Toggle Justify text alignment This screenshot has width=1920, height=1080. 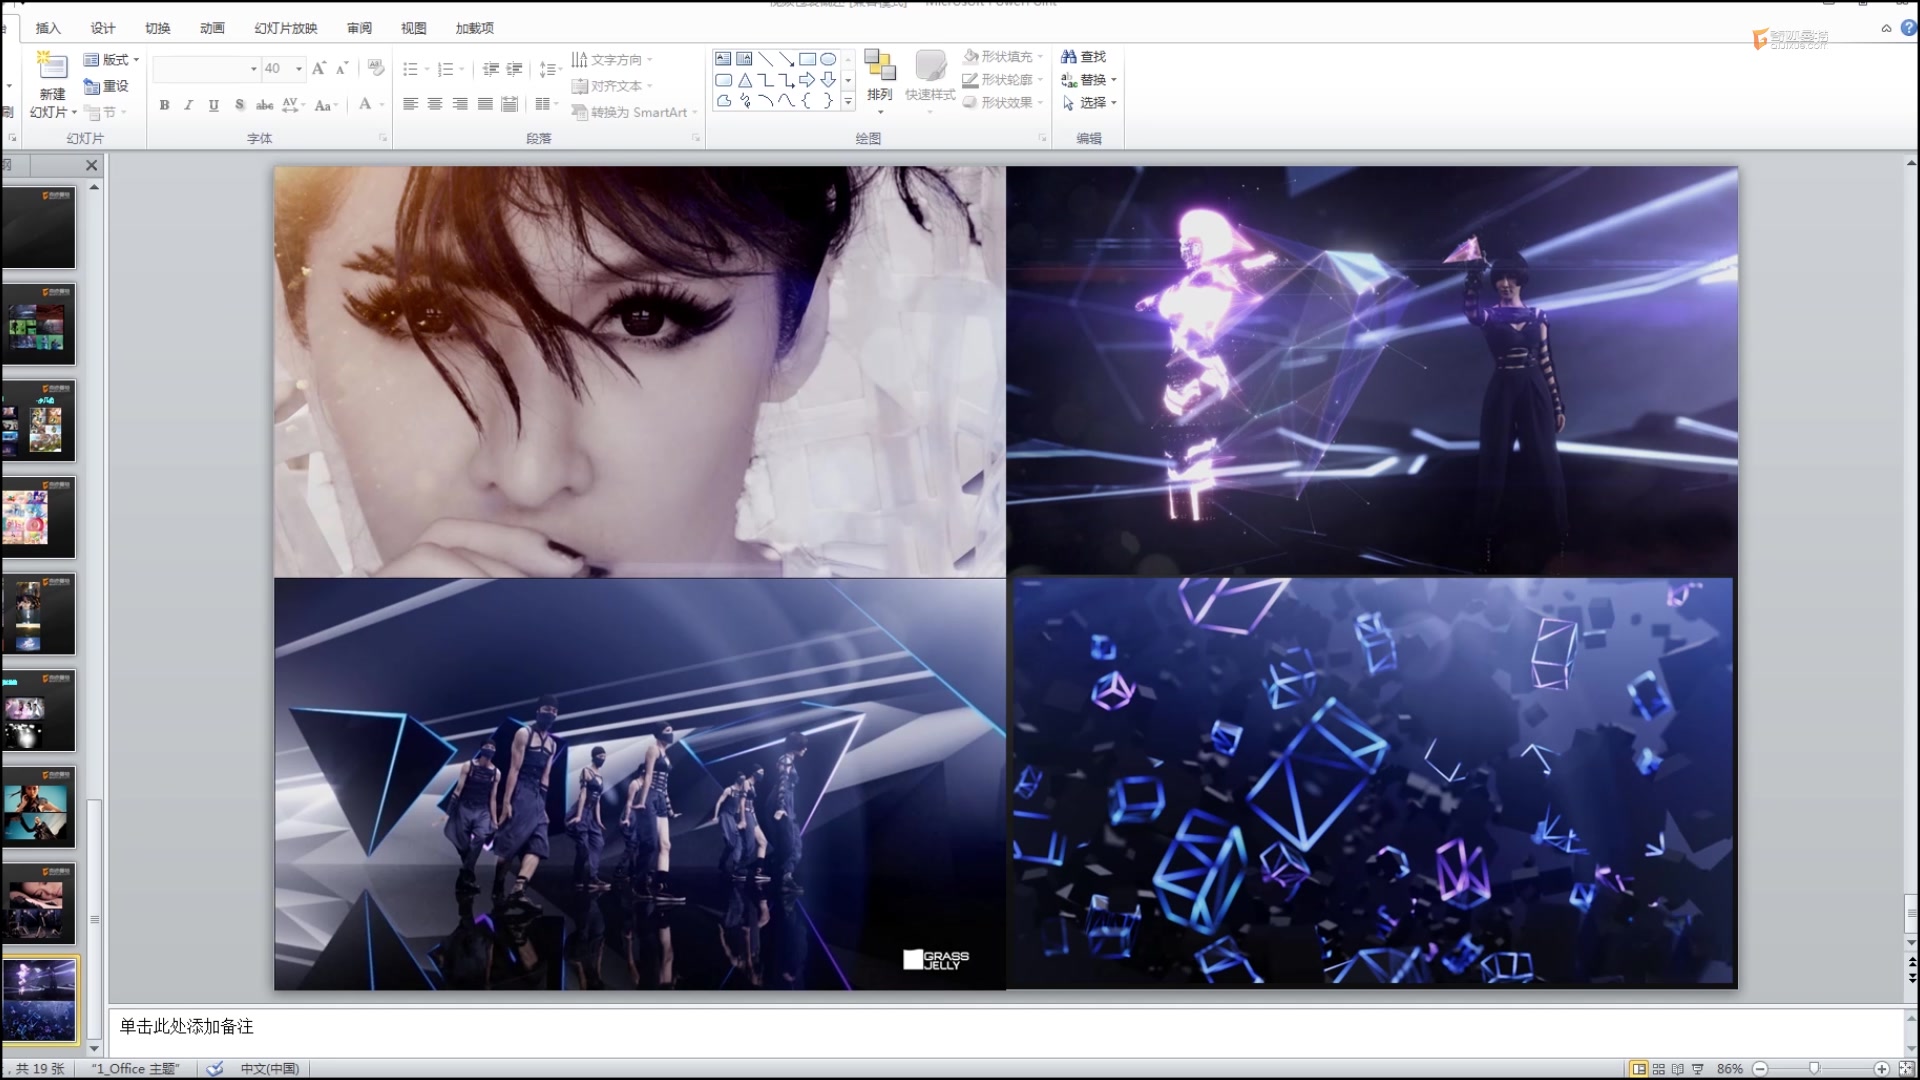pyautogui.click(x=485, y=104)
